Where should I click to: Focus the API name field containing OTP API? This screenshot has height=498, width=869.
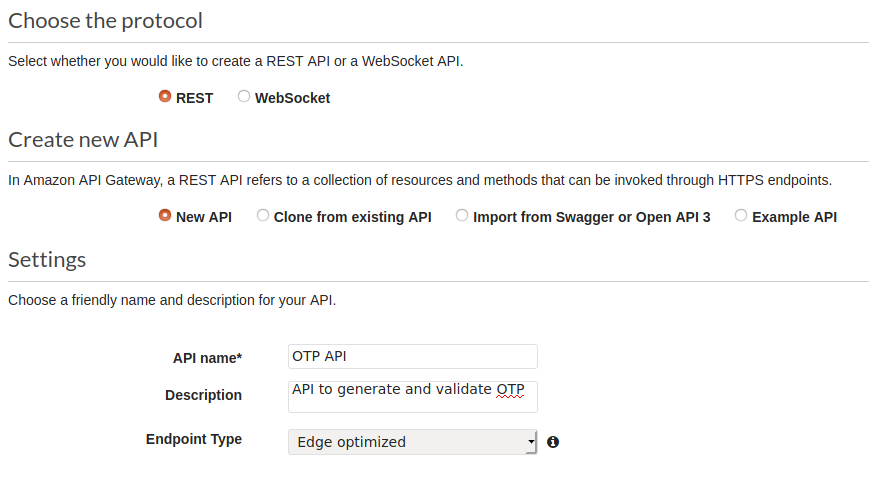click(x=412, y=356)
